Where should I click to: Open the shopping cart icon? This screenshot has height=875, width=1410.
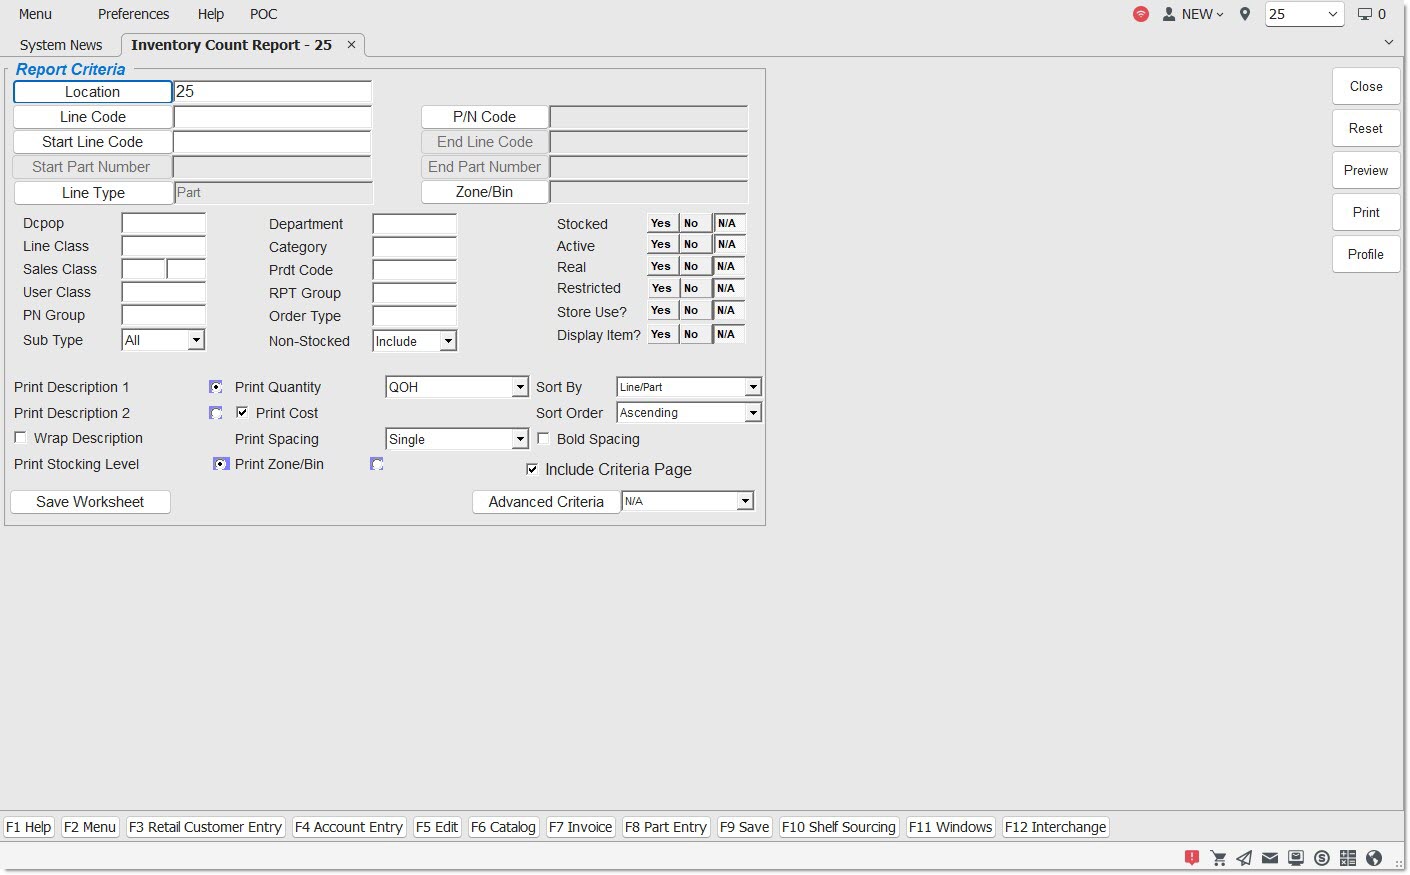coord(1218,858)
